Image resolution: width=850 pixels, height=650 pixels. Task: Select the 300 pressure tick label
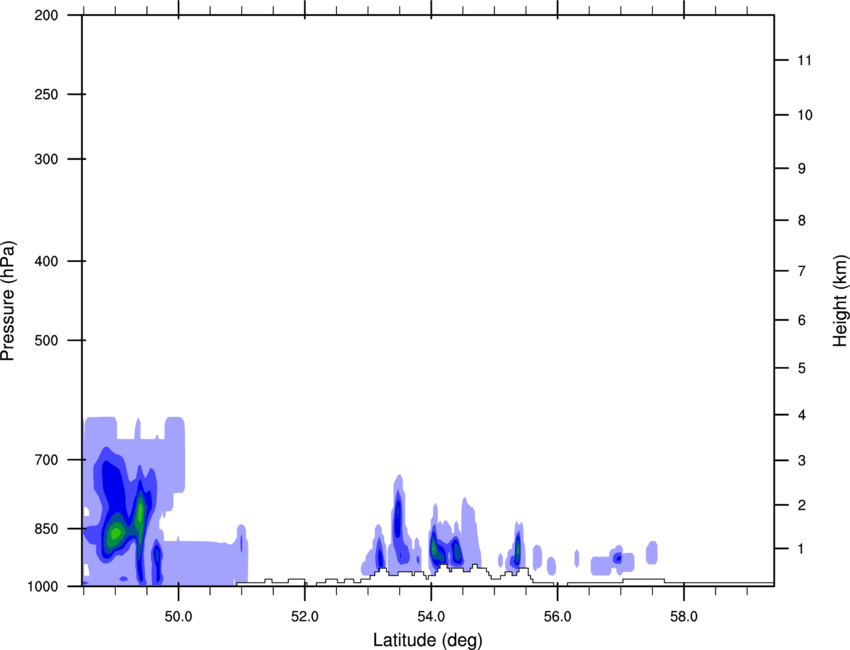pos(46,159)
